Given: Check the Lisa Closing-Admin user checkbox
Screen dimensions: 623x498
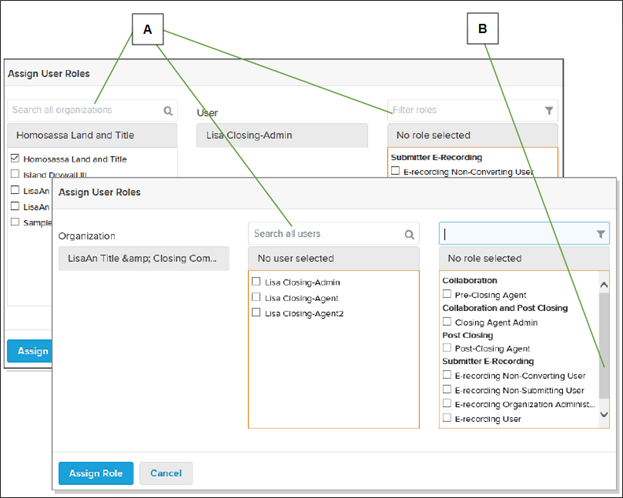Looking at the screenshot, I should 257,282.
